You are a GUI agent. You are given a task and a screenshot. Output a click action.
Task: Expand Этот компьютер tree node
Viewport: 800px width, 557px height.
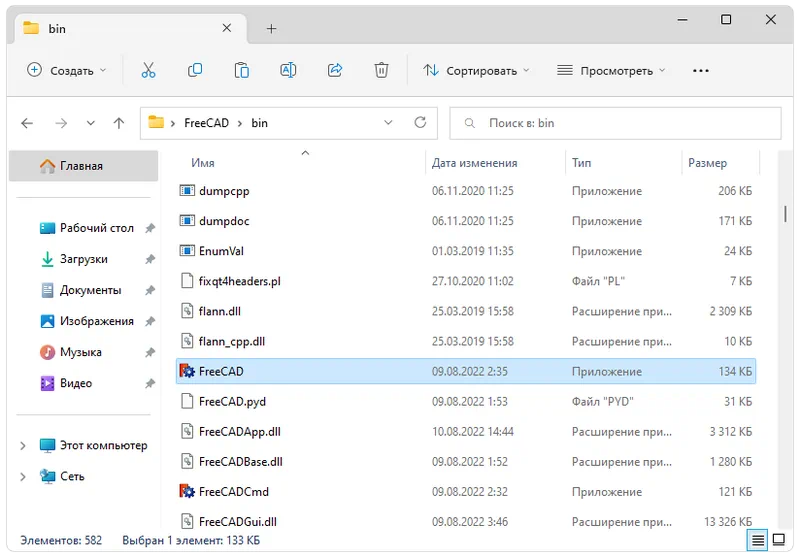coord(23,445)
